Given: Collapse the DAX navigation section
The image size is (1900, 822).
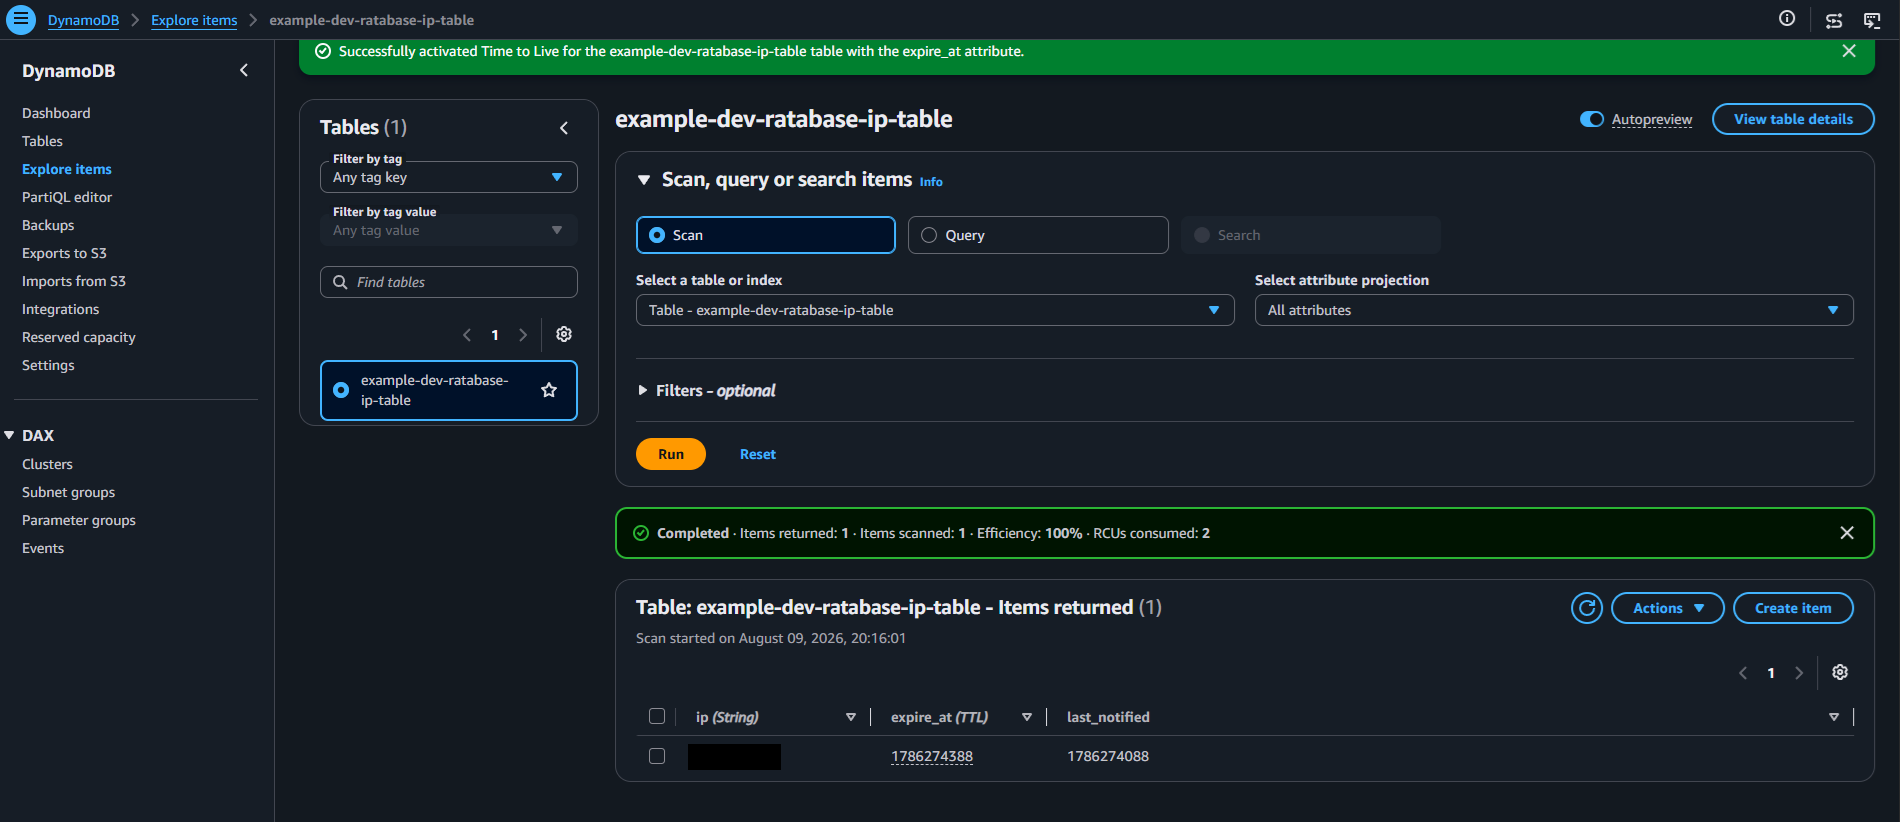Looking at the screenshot, I should click(x=9, y=435).
